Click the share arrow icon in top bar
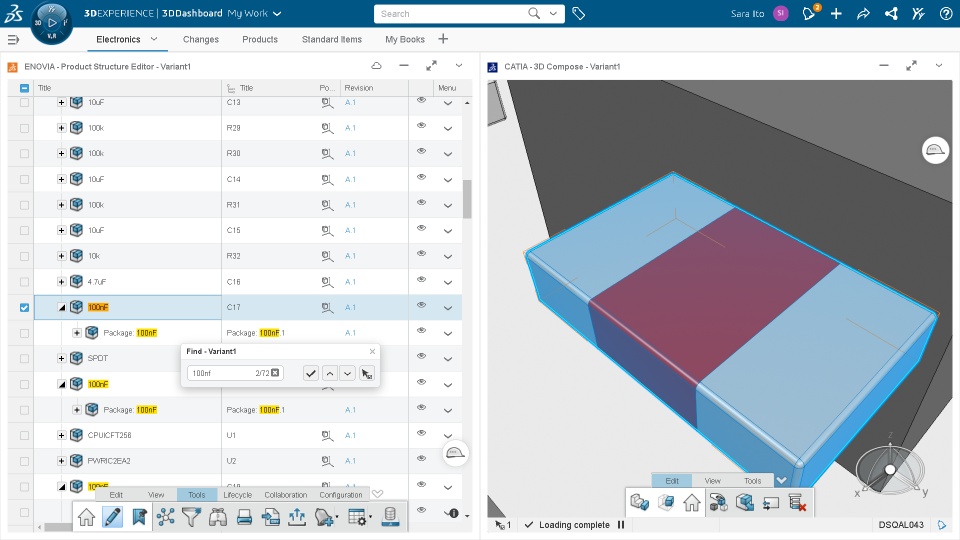The image size is (960, 540). click(x=863, y=13)
